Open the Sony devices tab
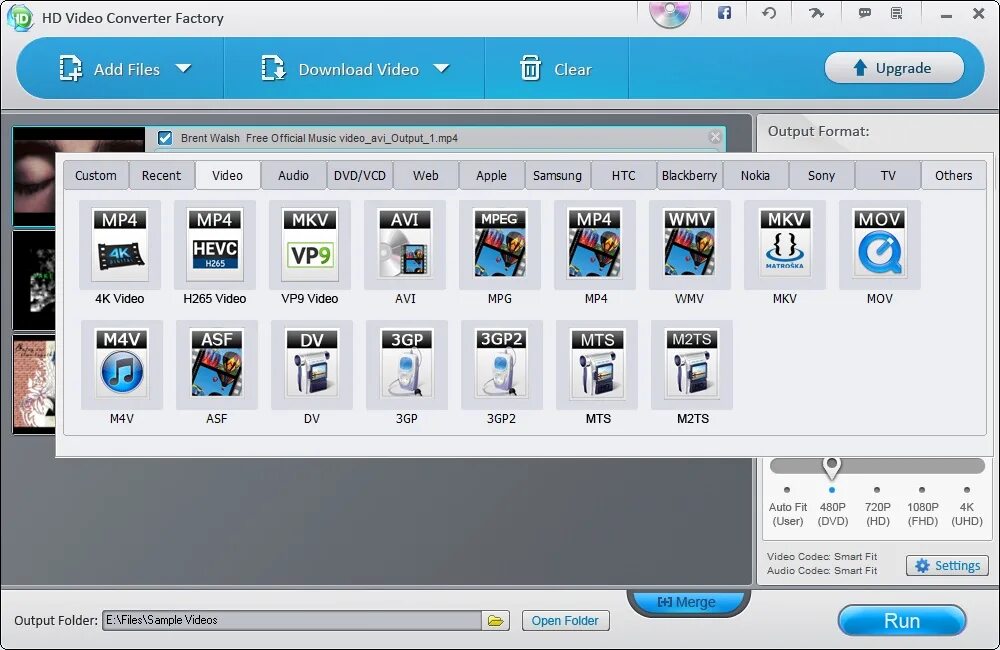 pyautogui.click(x=821, y=175)
